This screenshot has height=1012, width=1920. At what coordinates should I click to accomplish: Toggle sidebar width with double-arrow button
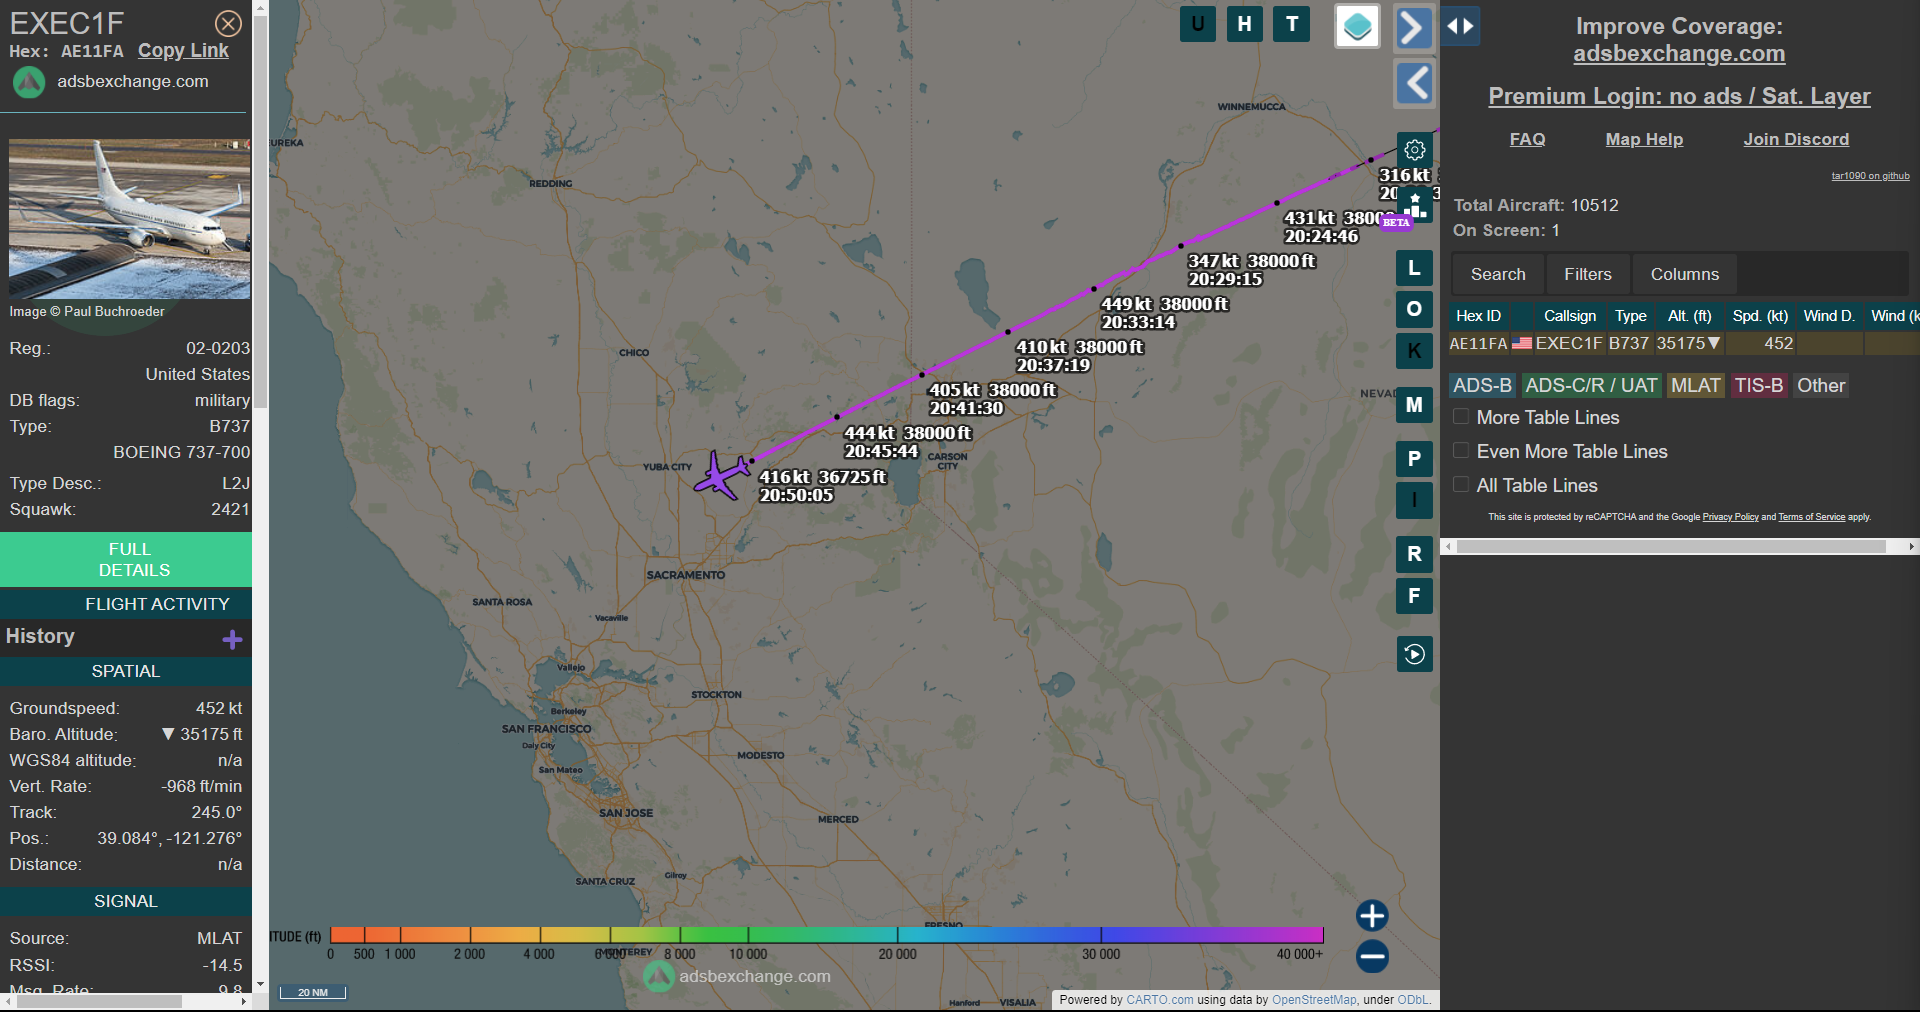pyautogui.click(x=1460, y=26)
